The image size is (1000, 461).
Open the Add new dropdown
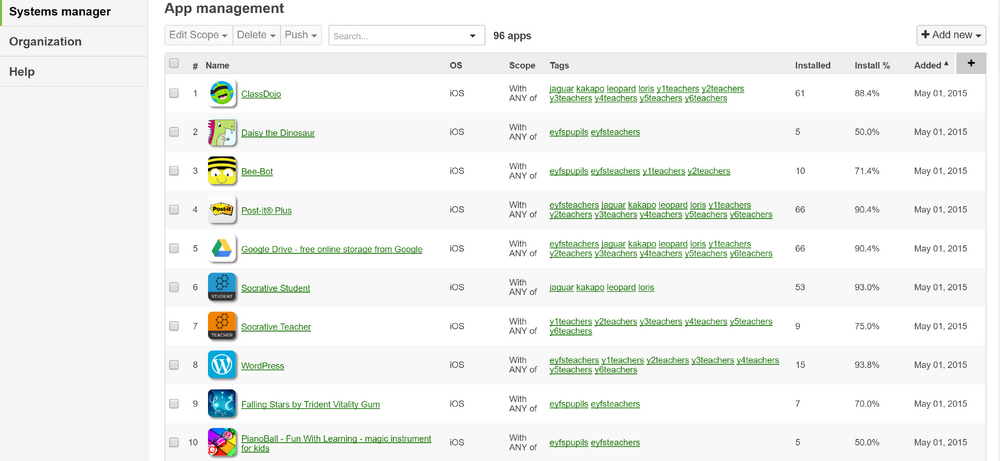(x=952, y=35)
